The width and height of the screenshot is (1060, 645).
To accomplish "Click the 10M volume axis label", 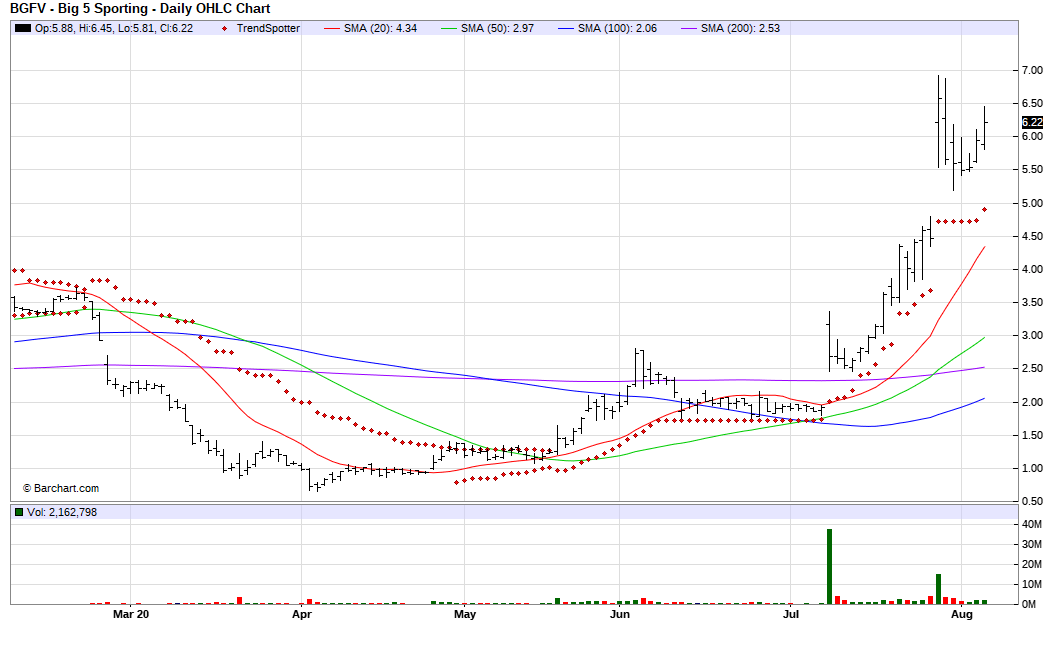I will [x=1032, y=584].
